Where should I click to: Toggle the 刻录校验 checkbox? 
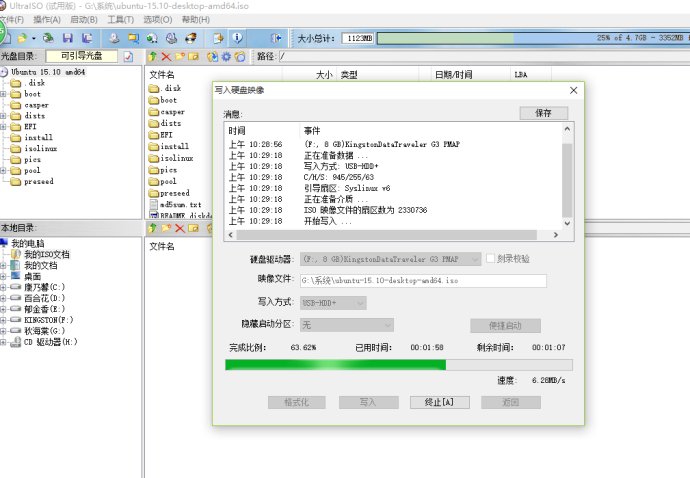pos(490,258)
